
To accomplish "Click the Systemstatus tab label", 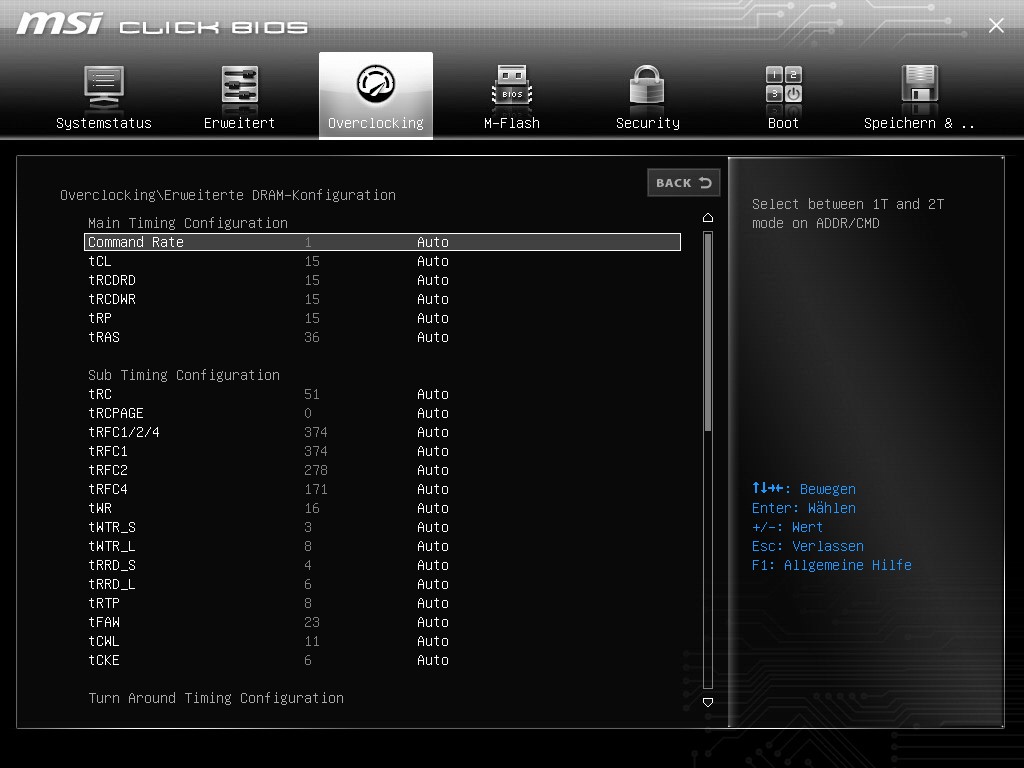I will [x=104, y=123].
